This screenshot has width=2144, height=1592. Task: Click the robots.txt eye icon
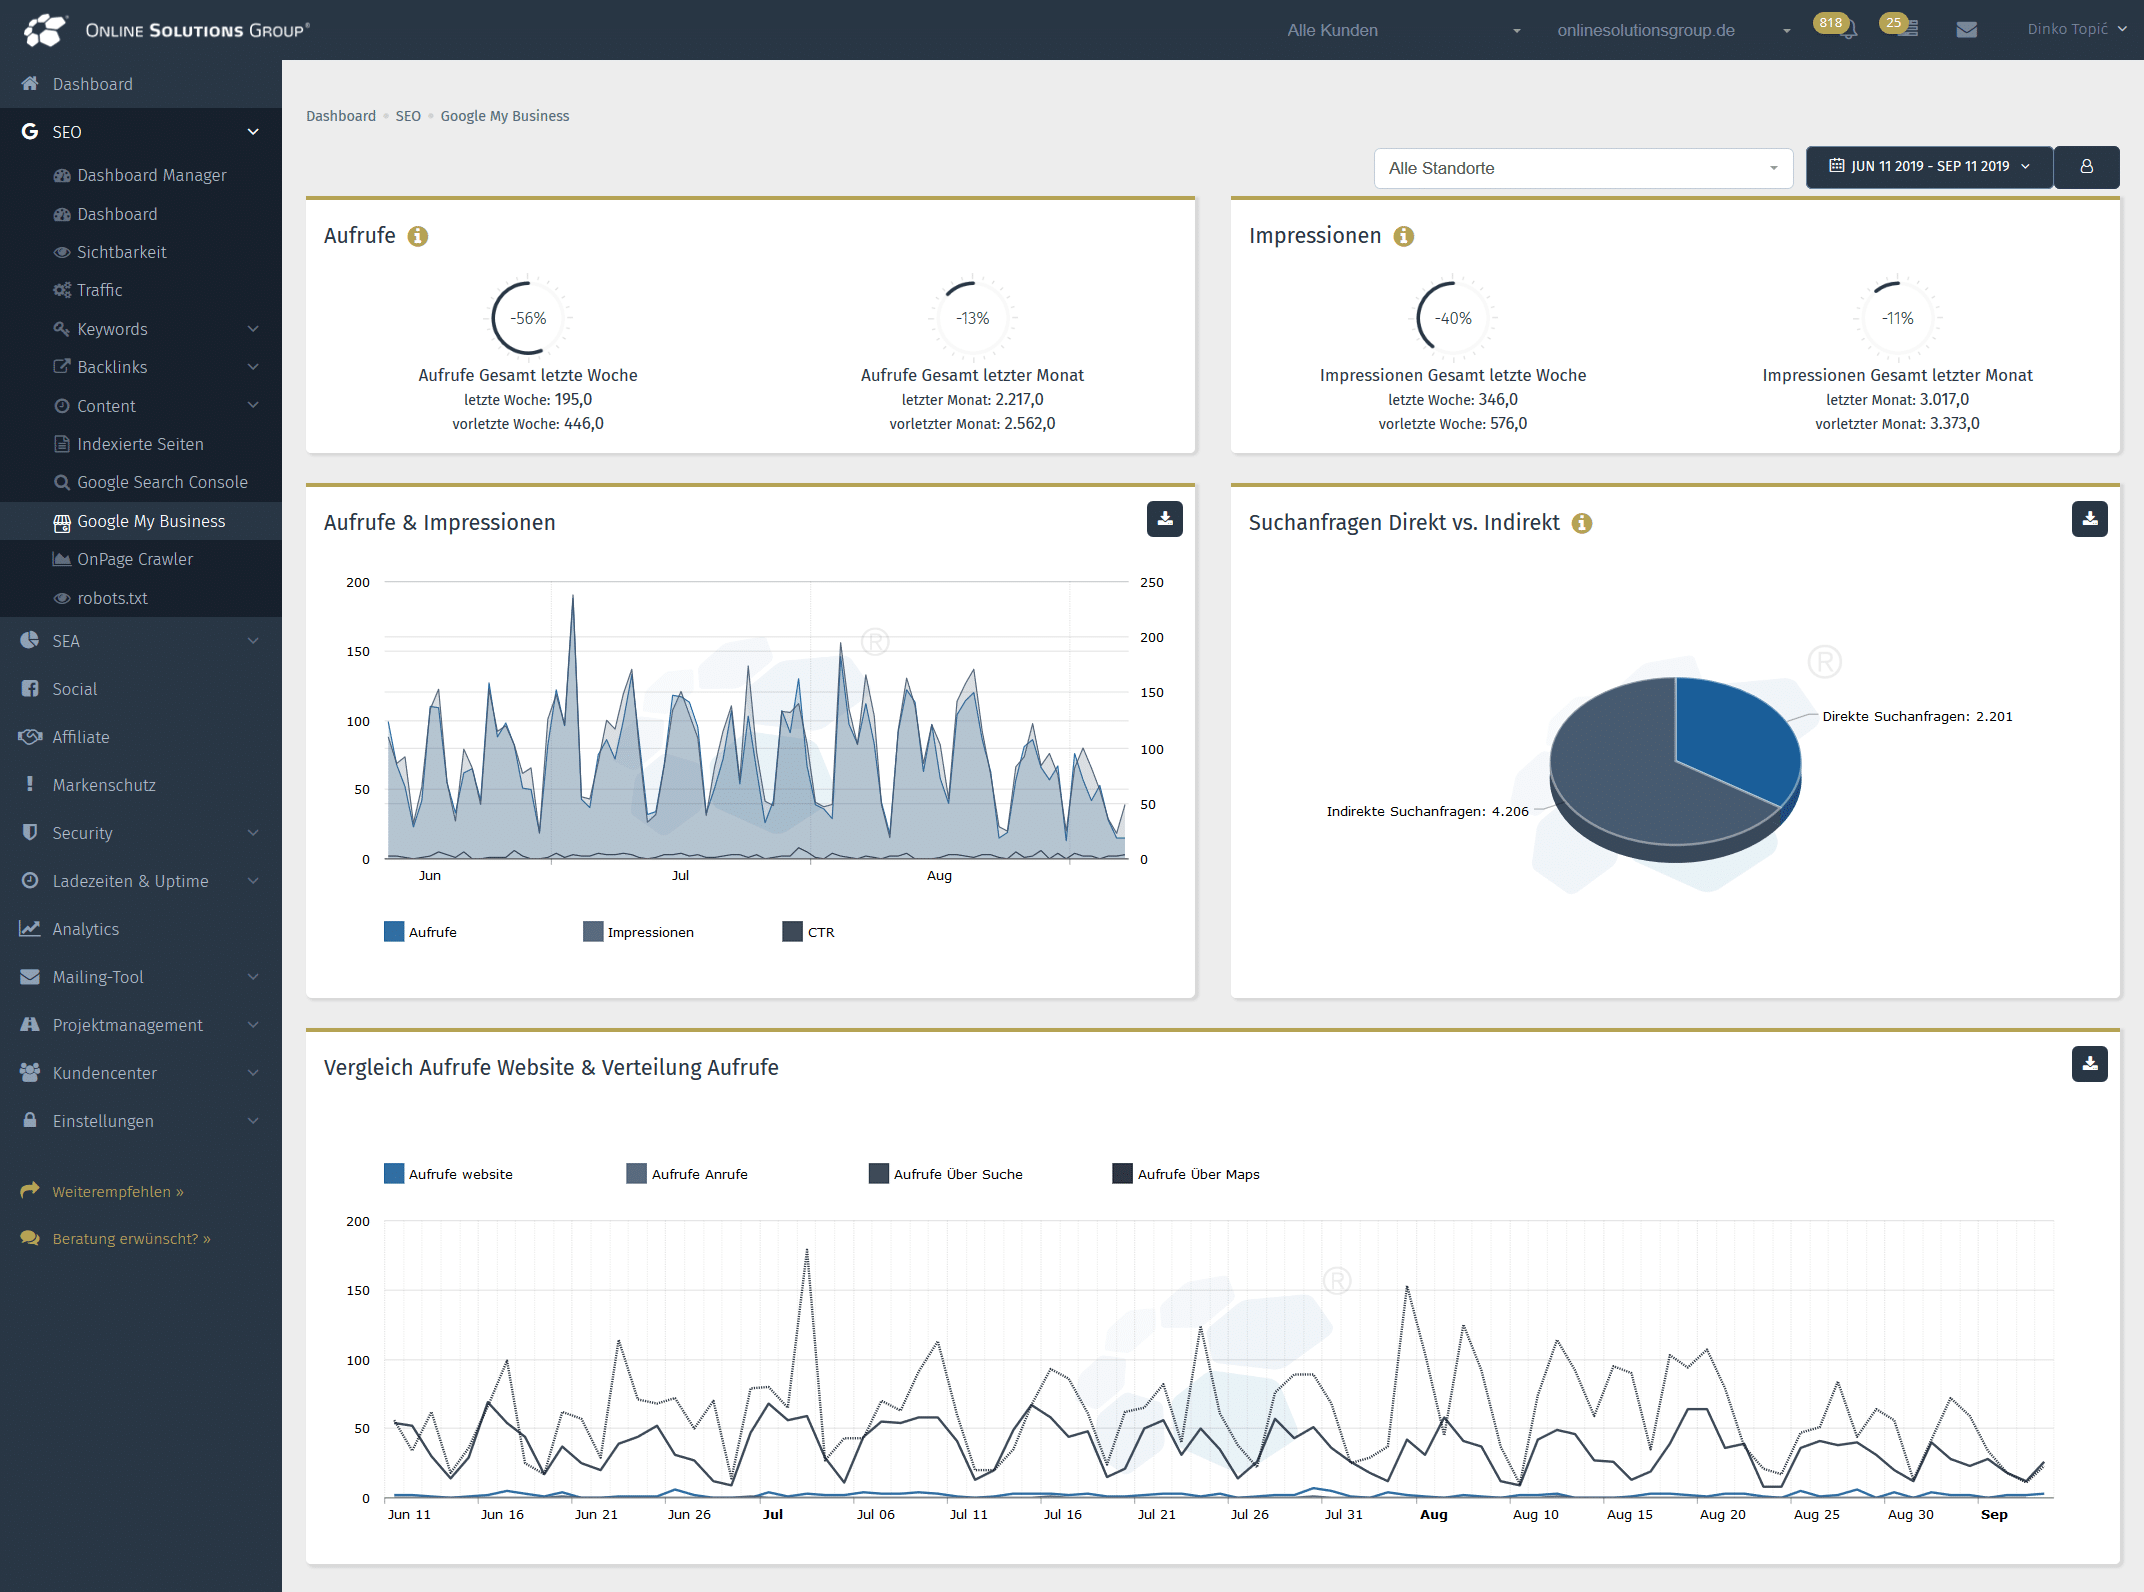coord(61,598)
